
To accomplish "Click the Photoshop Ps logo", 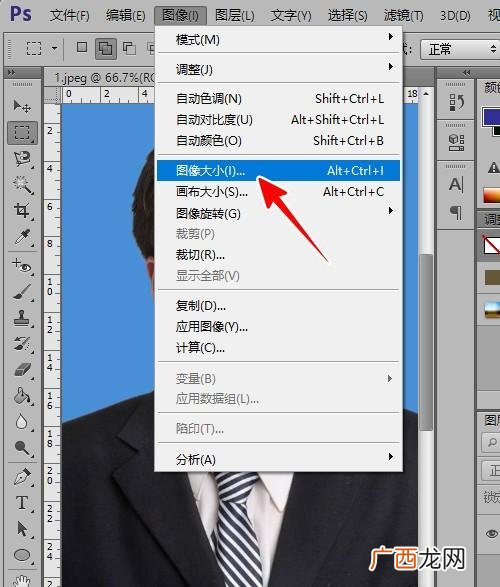I will (x=20, y=14).
